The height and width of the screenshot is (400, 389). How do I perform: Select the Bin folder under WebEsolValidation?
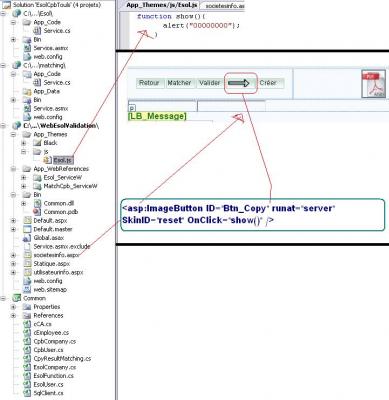[37, 195]
